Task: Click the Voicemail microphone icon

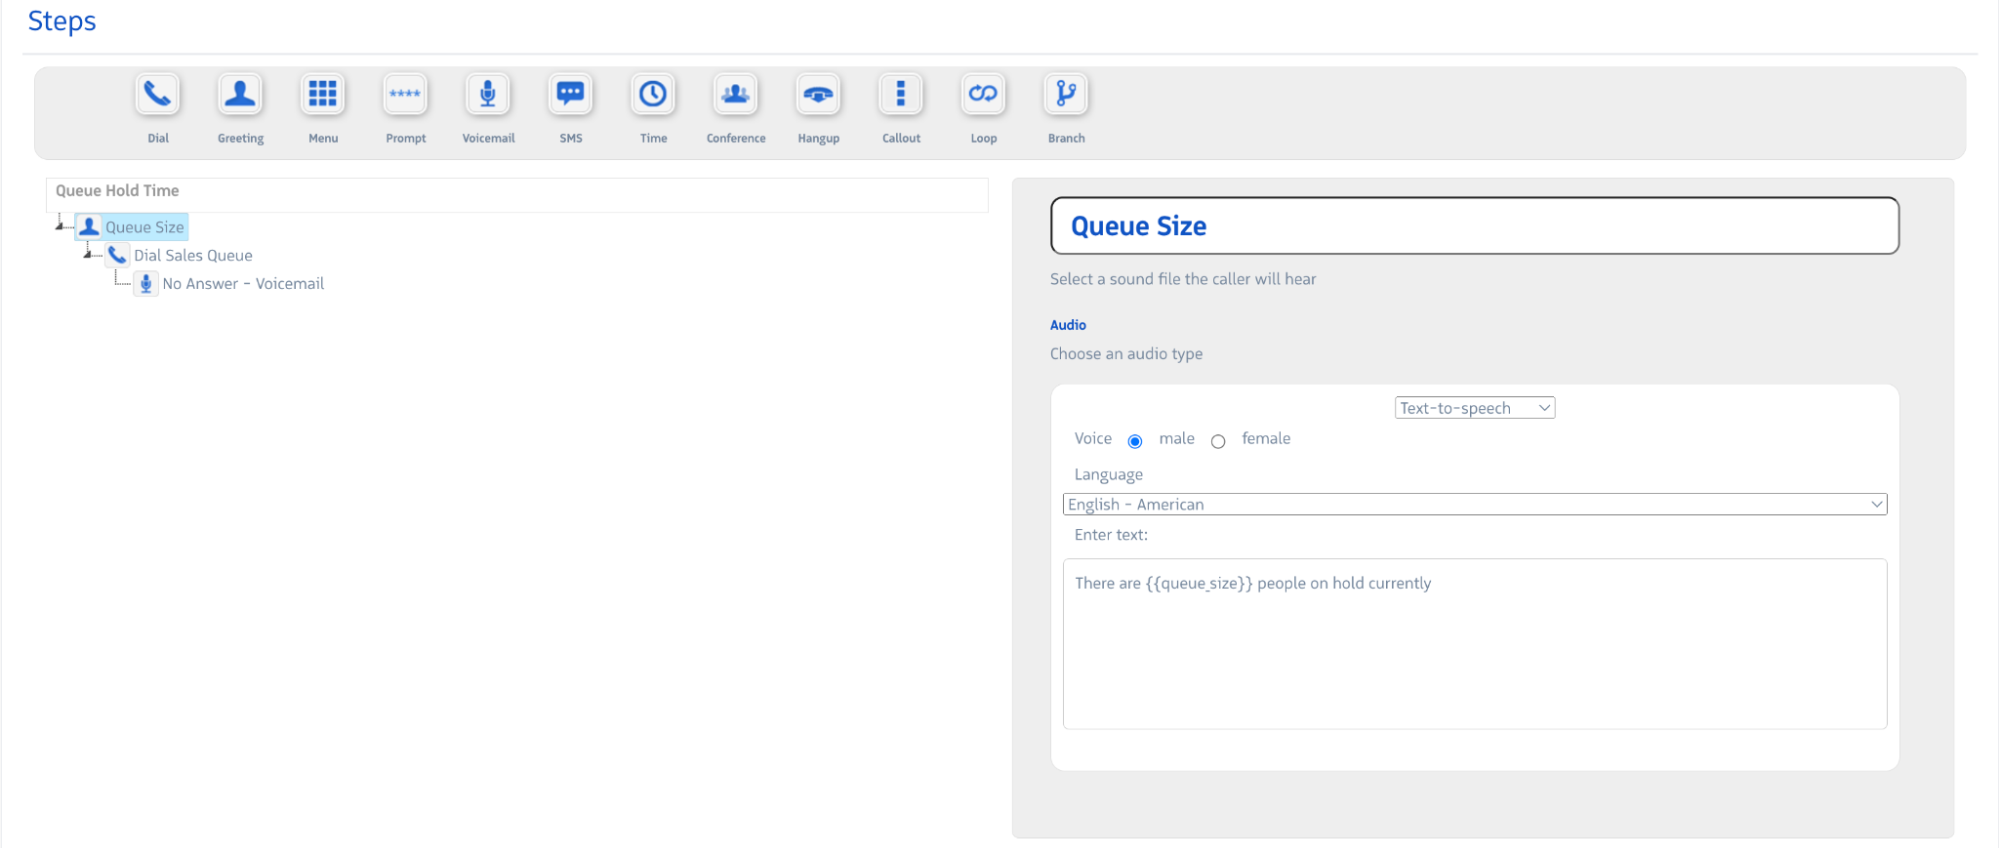Action: (488, 95)
